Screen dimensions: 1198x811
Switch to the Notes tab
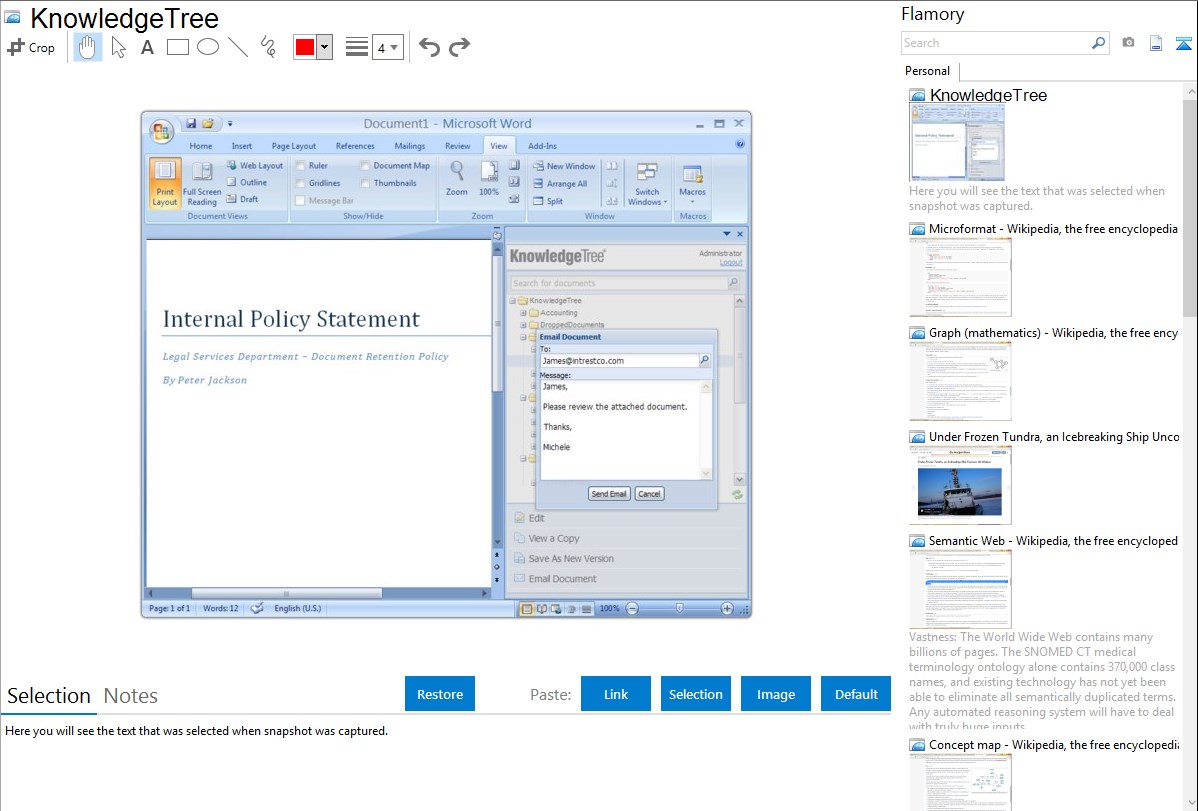[131, 696]
